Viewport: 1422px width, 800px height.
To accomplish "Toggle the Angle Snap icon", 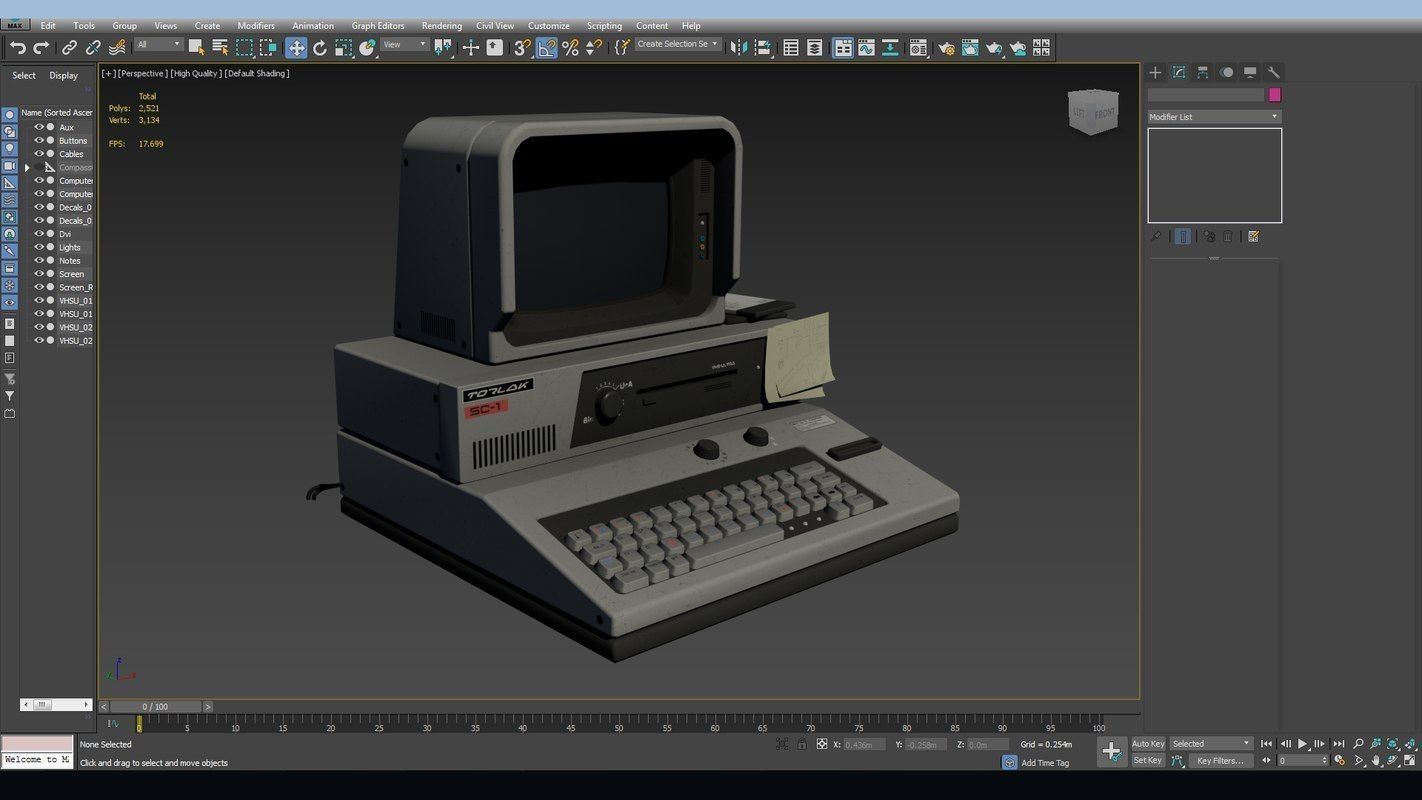I will click(546, 47).
